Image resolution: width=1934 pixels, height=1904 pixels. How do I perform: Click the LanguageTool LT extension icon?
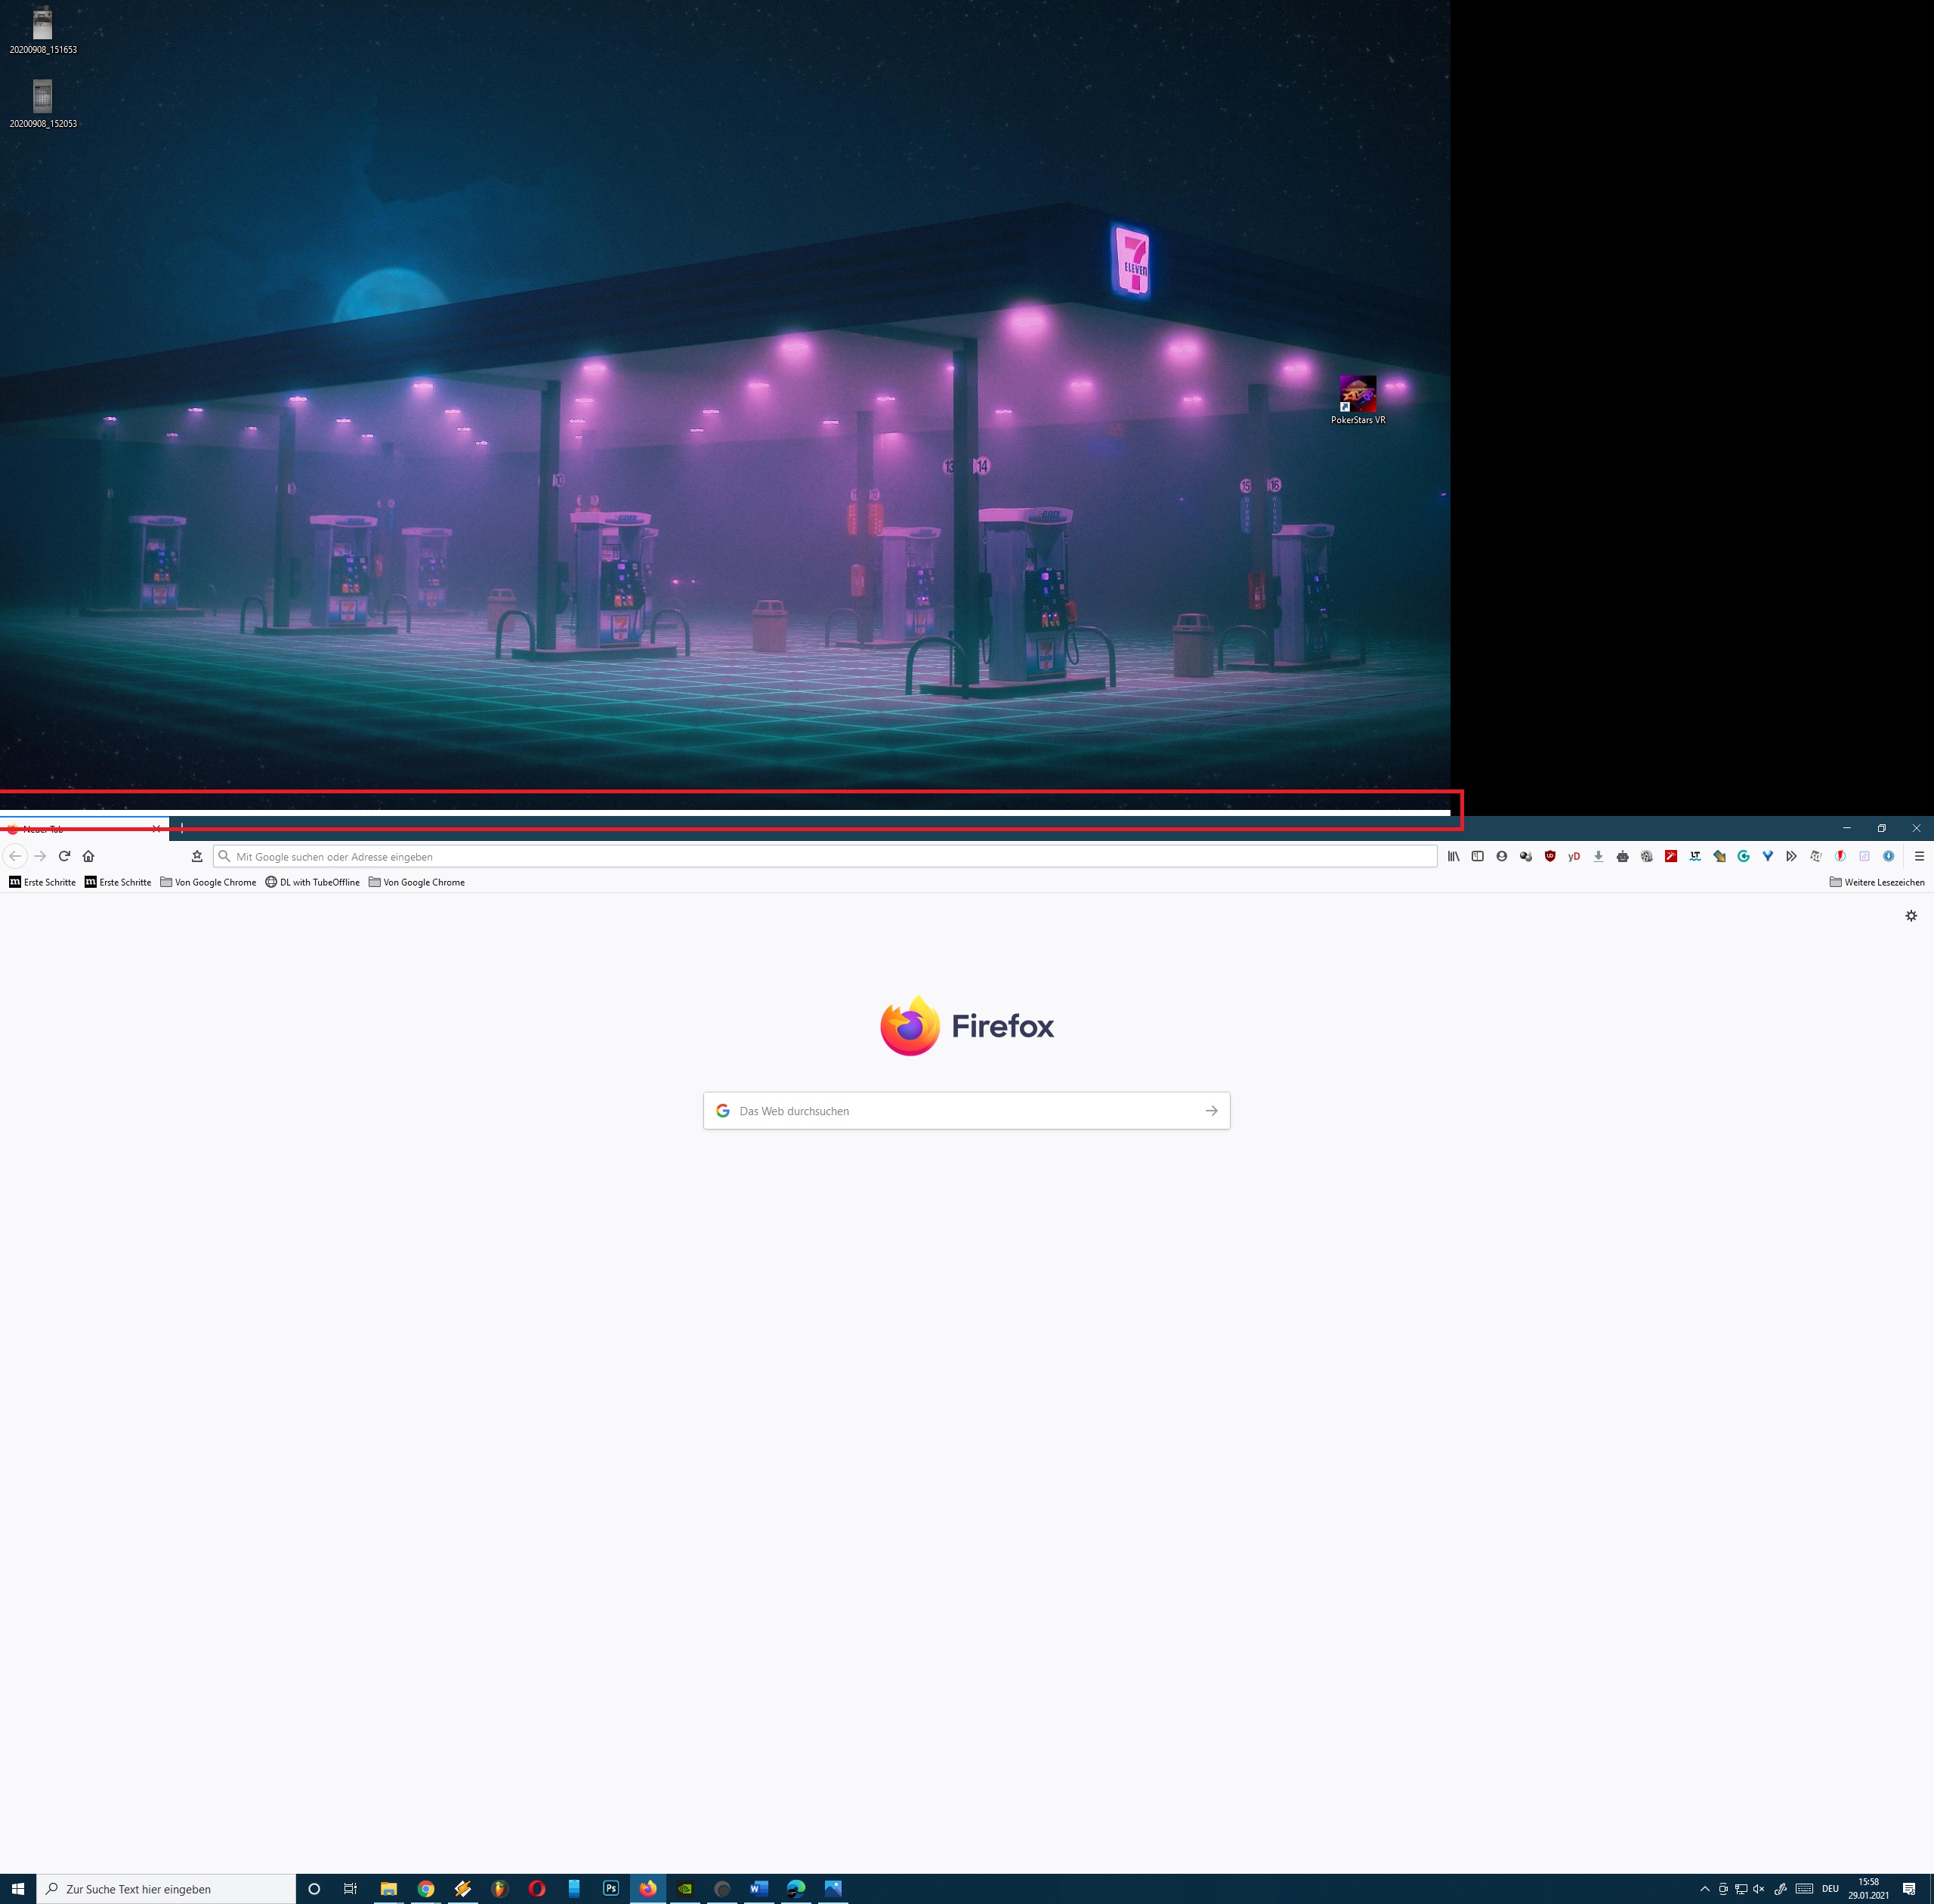[x=1695, y=856]
